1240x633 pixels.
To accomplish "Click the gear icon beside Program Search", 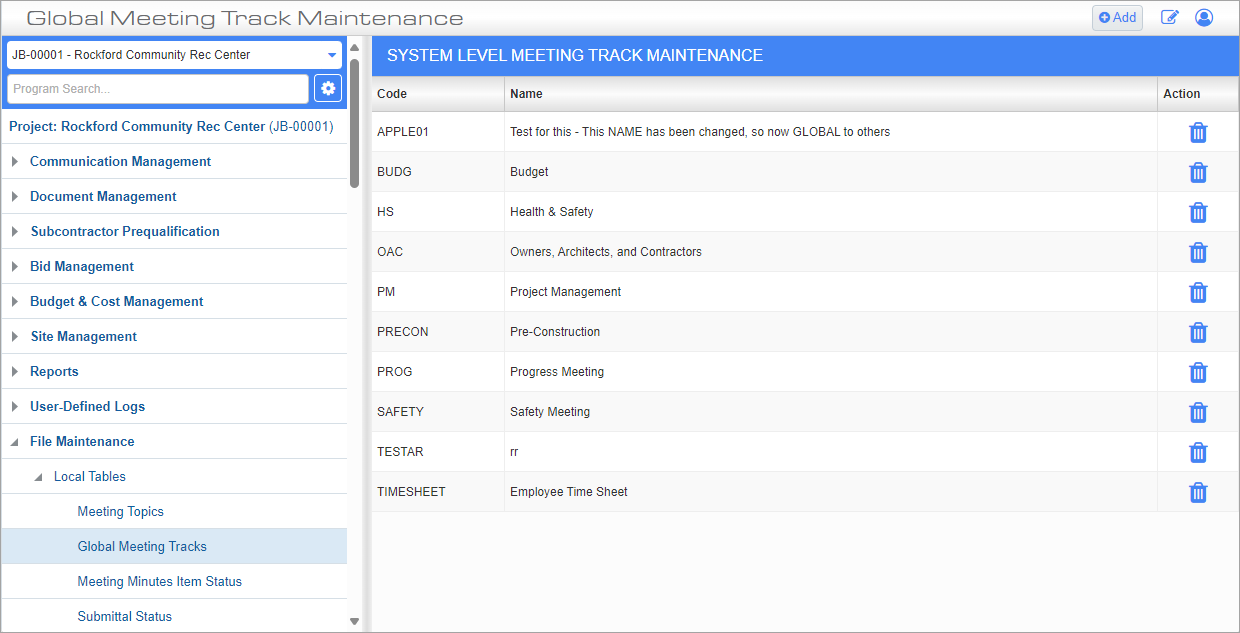I will [328, 88].
